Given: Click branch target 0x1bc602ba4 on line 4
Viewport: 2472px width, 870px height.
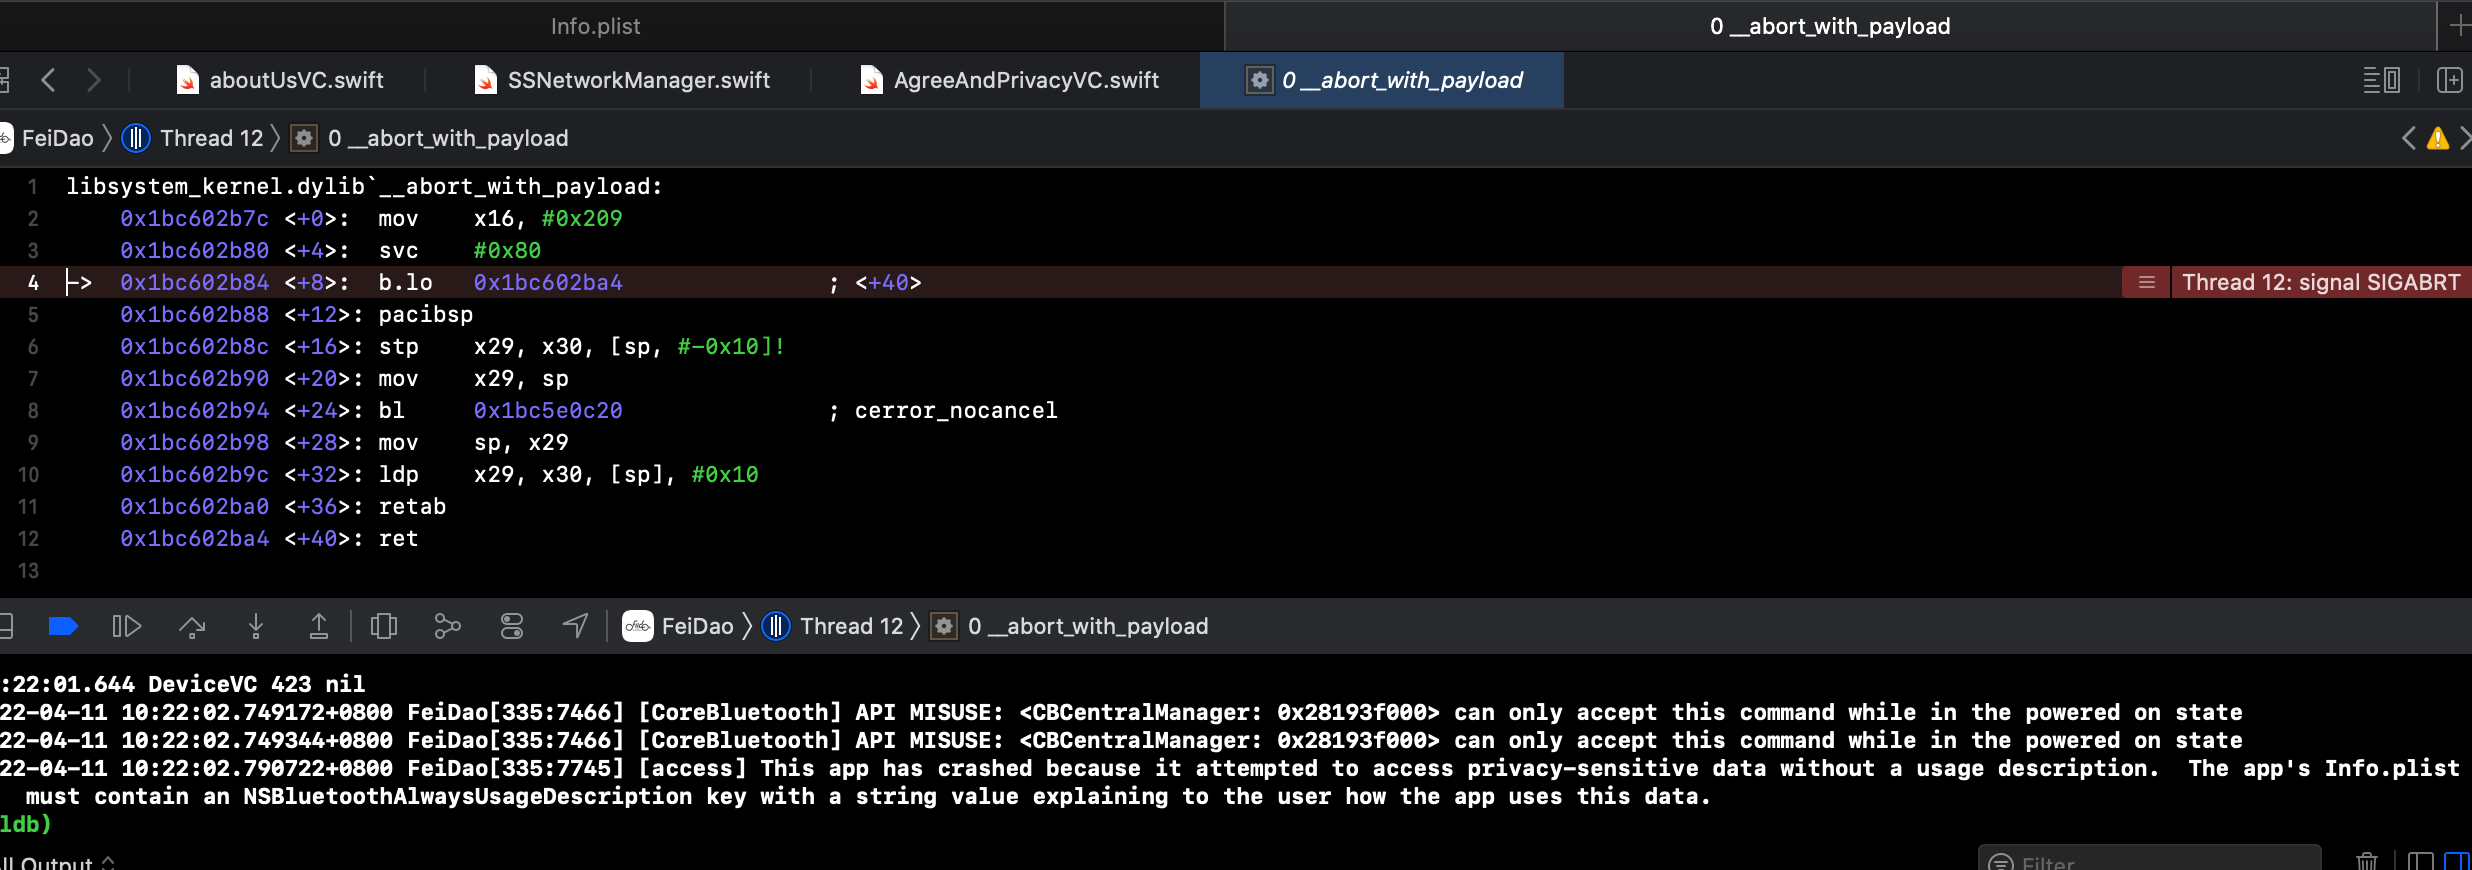Looking at the screenshot, I should tap(548, 282).
